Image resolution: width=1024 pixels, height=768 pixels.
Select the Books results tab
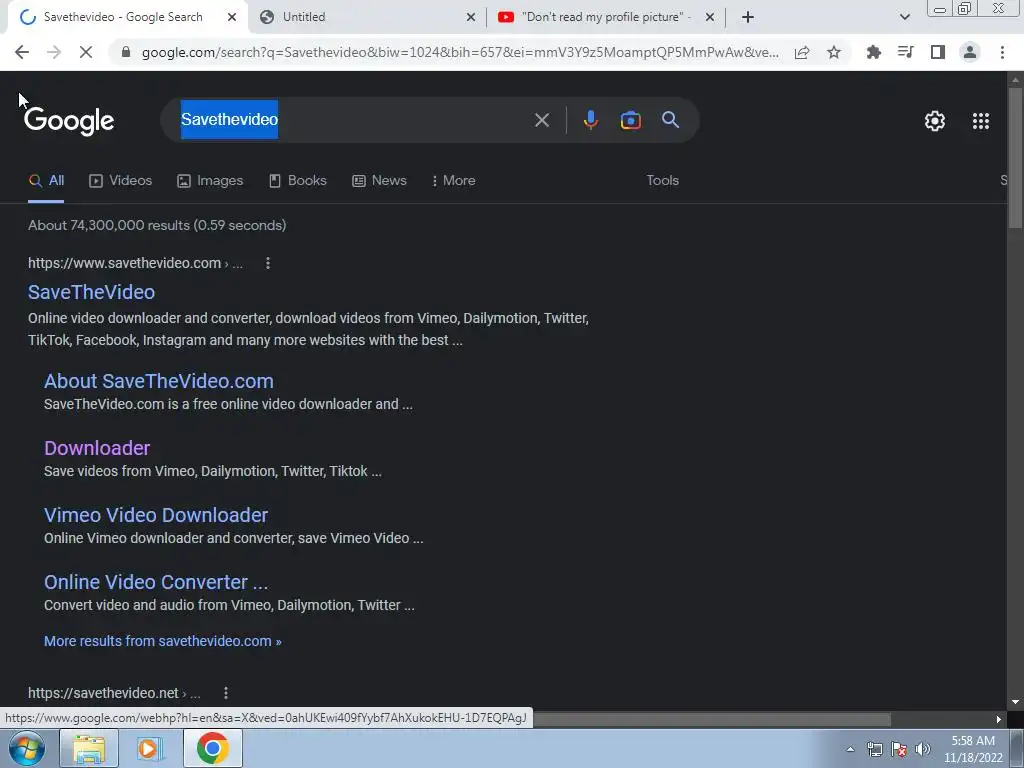click(x=297, y=180)
